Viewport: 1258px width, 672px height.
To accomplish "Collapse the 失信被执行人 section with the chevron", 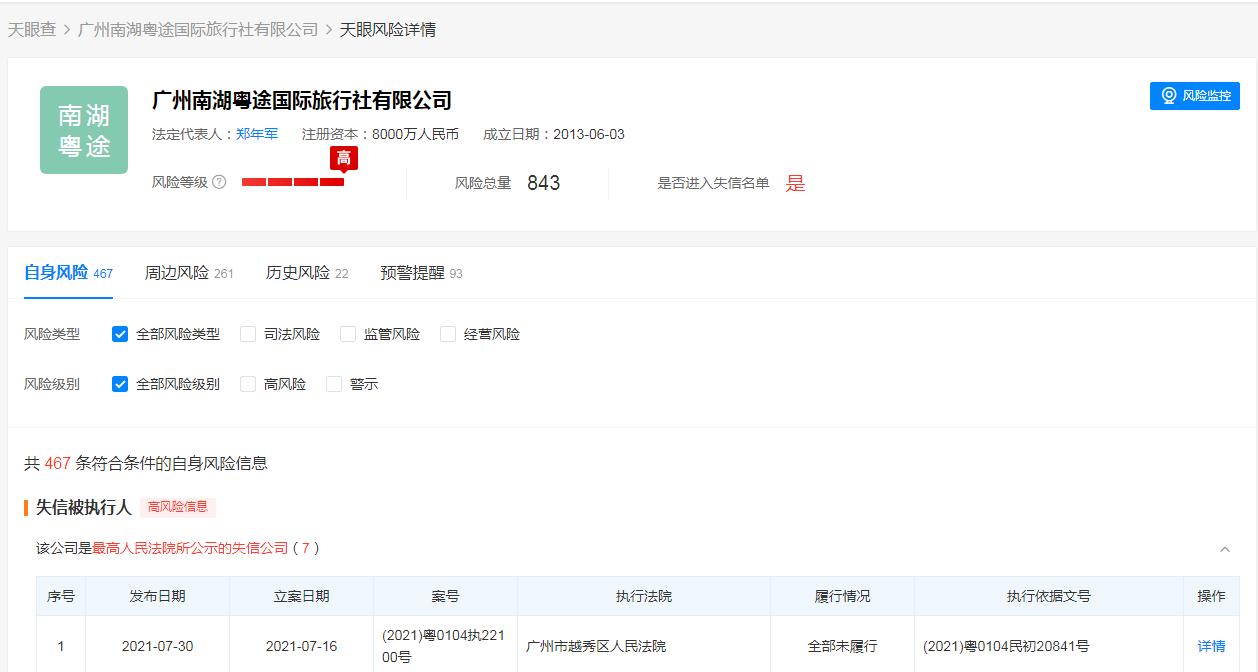I will pos(1227,549).
